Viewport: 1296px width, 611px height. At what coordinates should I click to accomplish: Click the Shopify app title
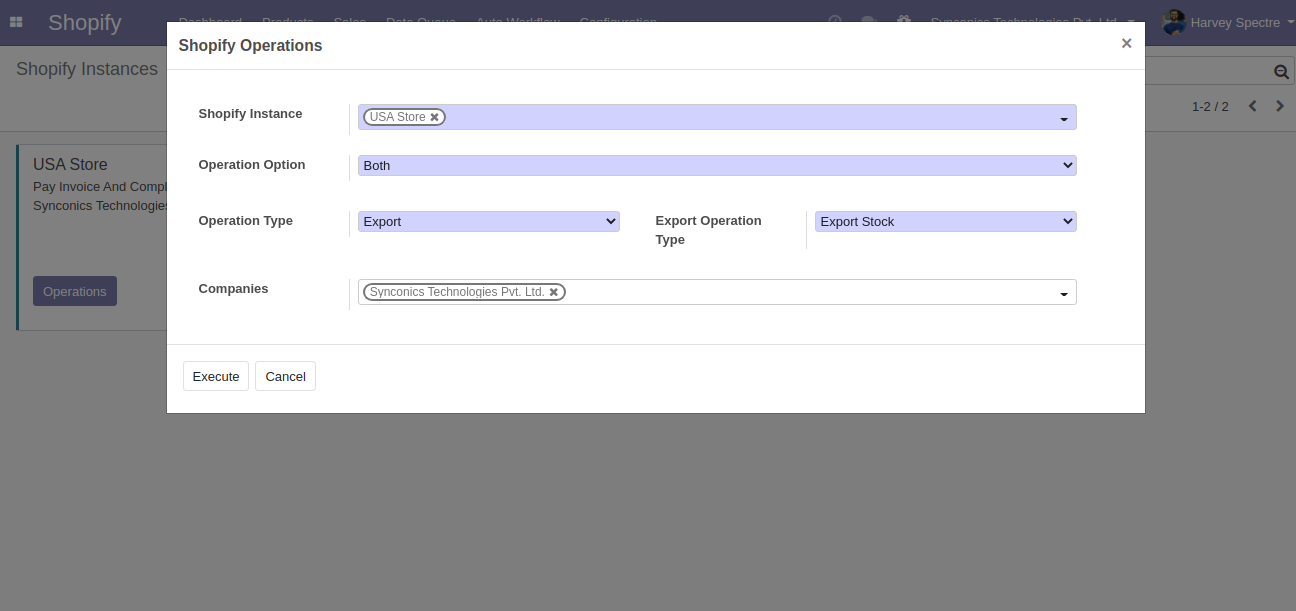tap(84, 22)
